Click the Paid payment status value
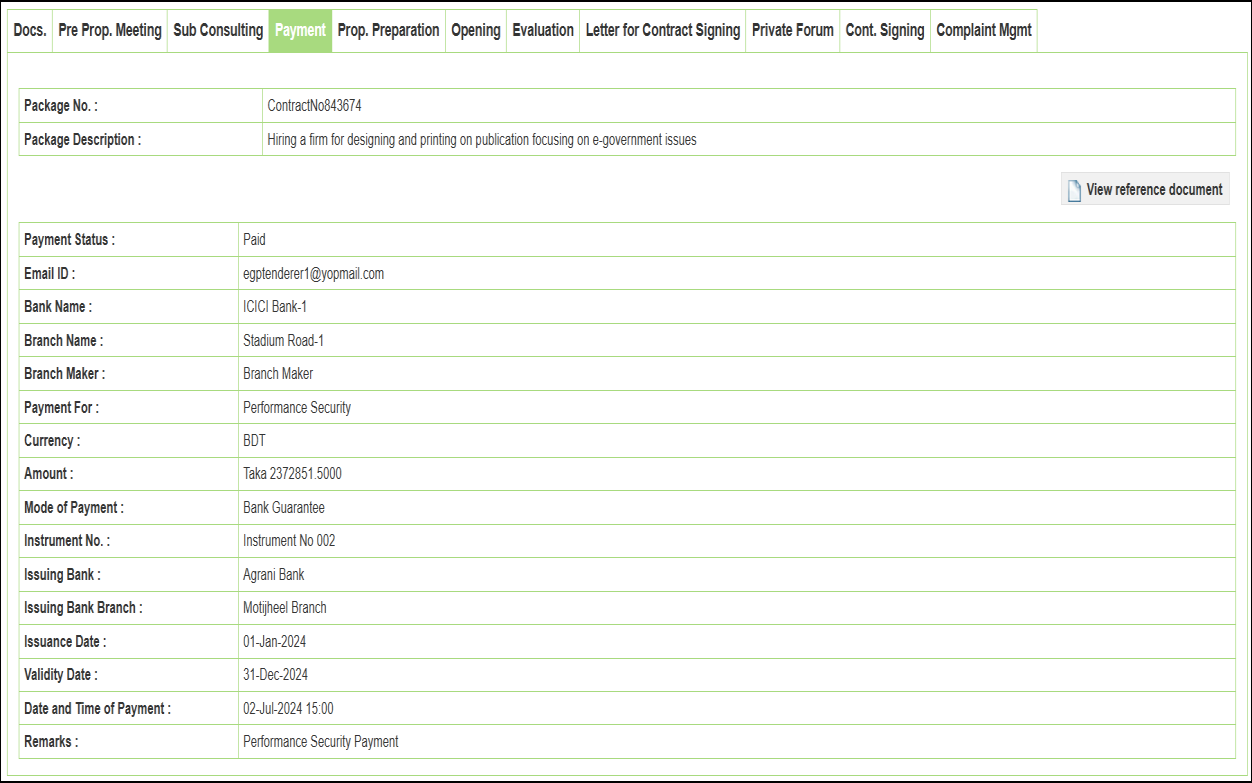Image resolution: width=1252 pixels, height=783 pixels. coord(254,240)
